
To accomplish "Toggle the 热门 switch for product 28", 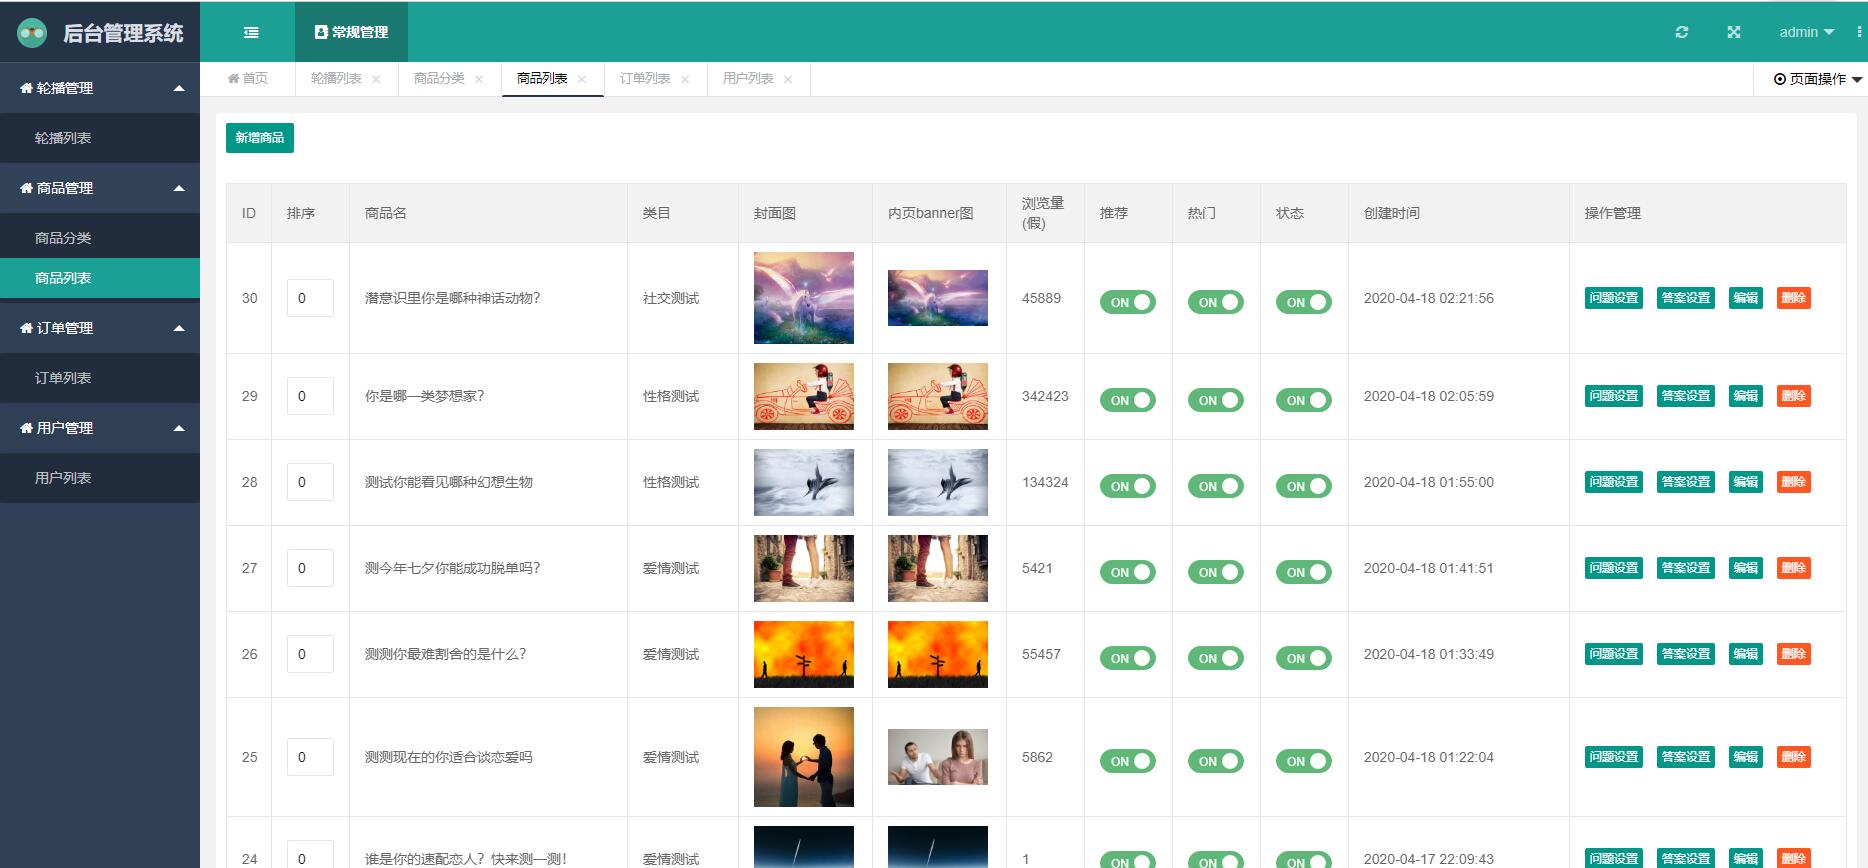I will point(1215,486).
